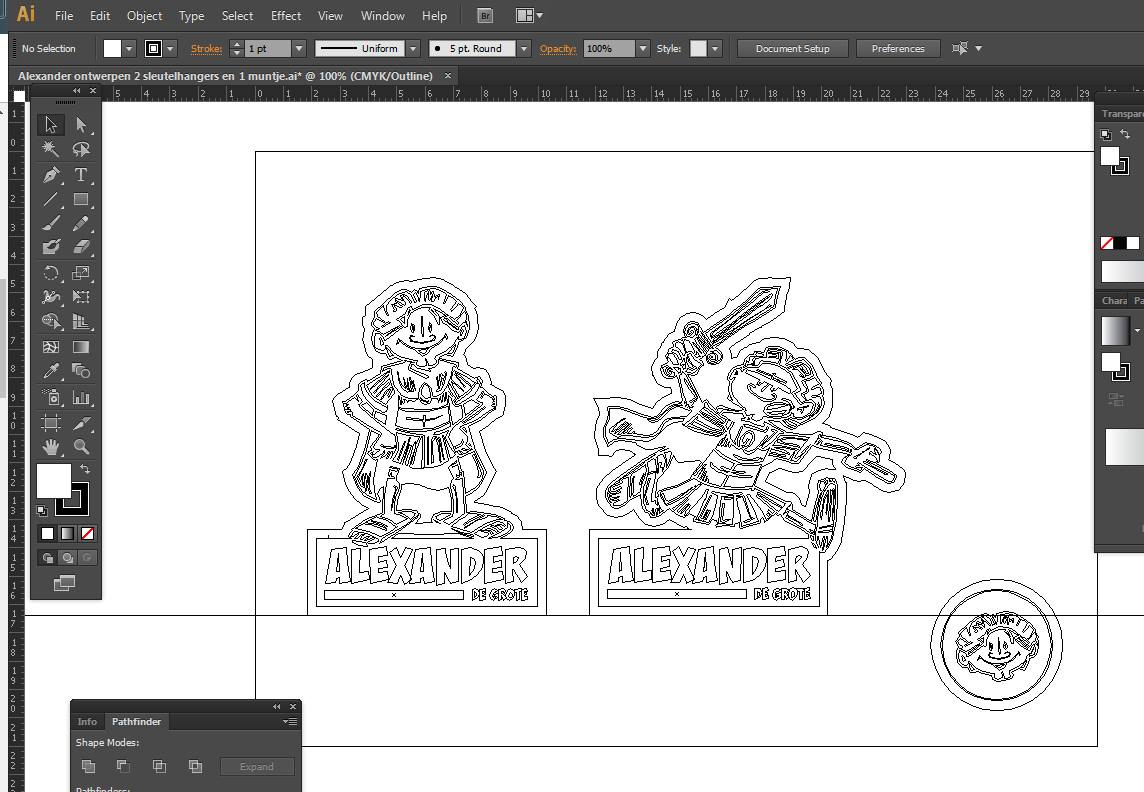Select the Zoom magnifier tool
The image size is (1144, 792).
[x=81, y=447]
